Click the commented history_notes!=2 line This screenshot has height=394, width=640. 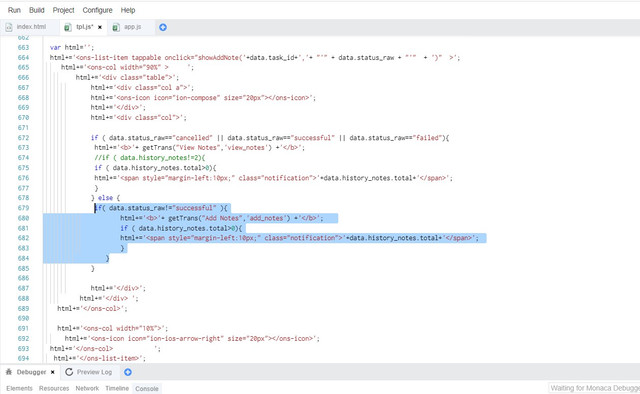coord(149,158)
